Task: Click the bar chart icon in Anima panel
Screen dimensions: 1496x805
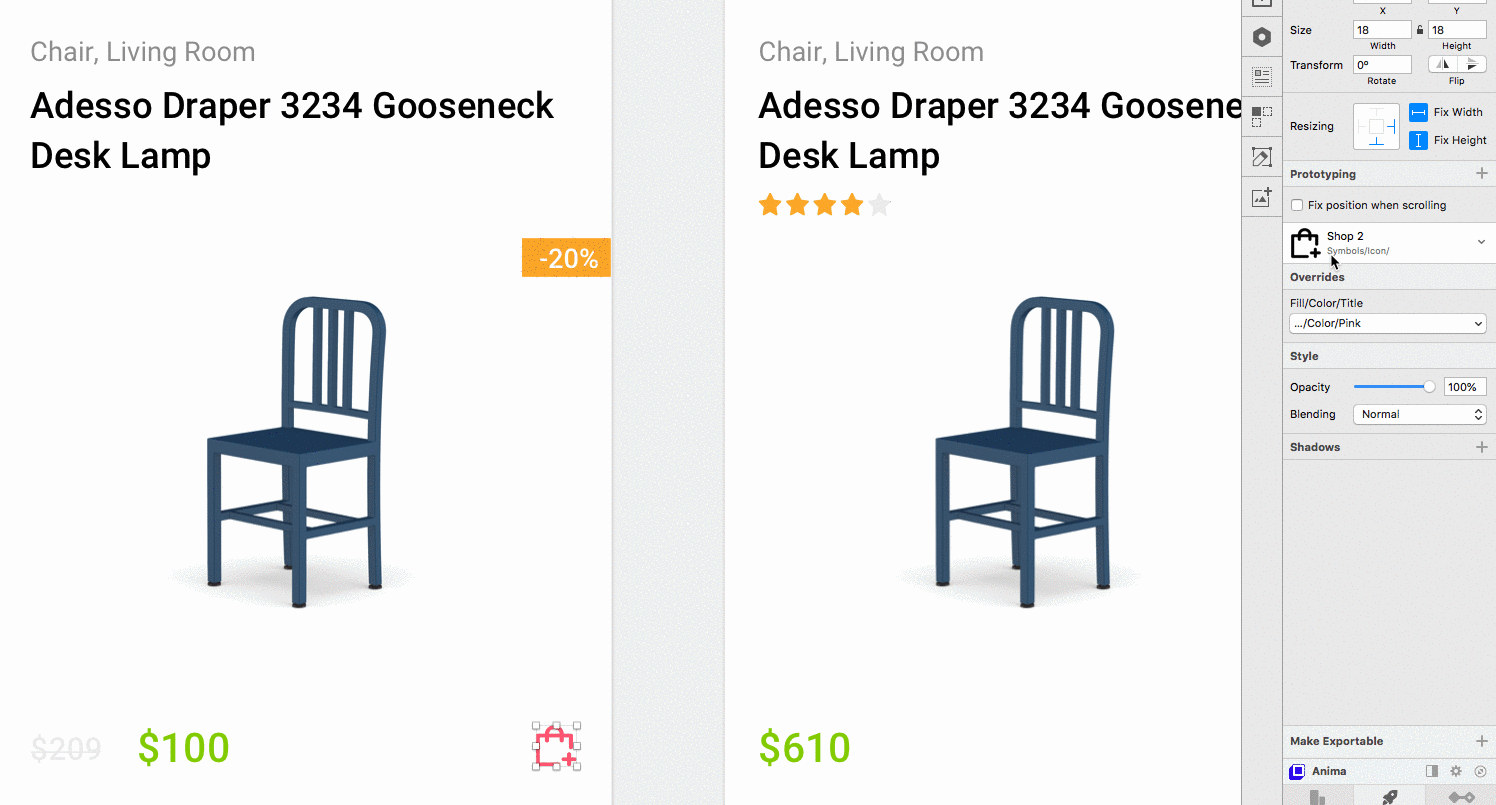Action: [x=1317, y=796]
